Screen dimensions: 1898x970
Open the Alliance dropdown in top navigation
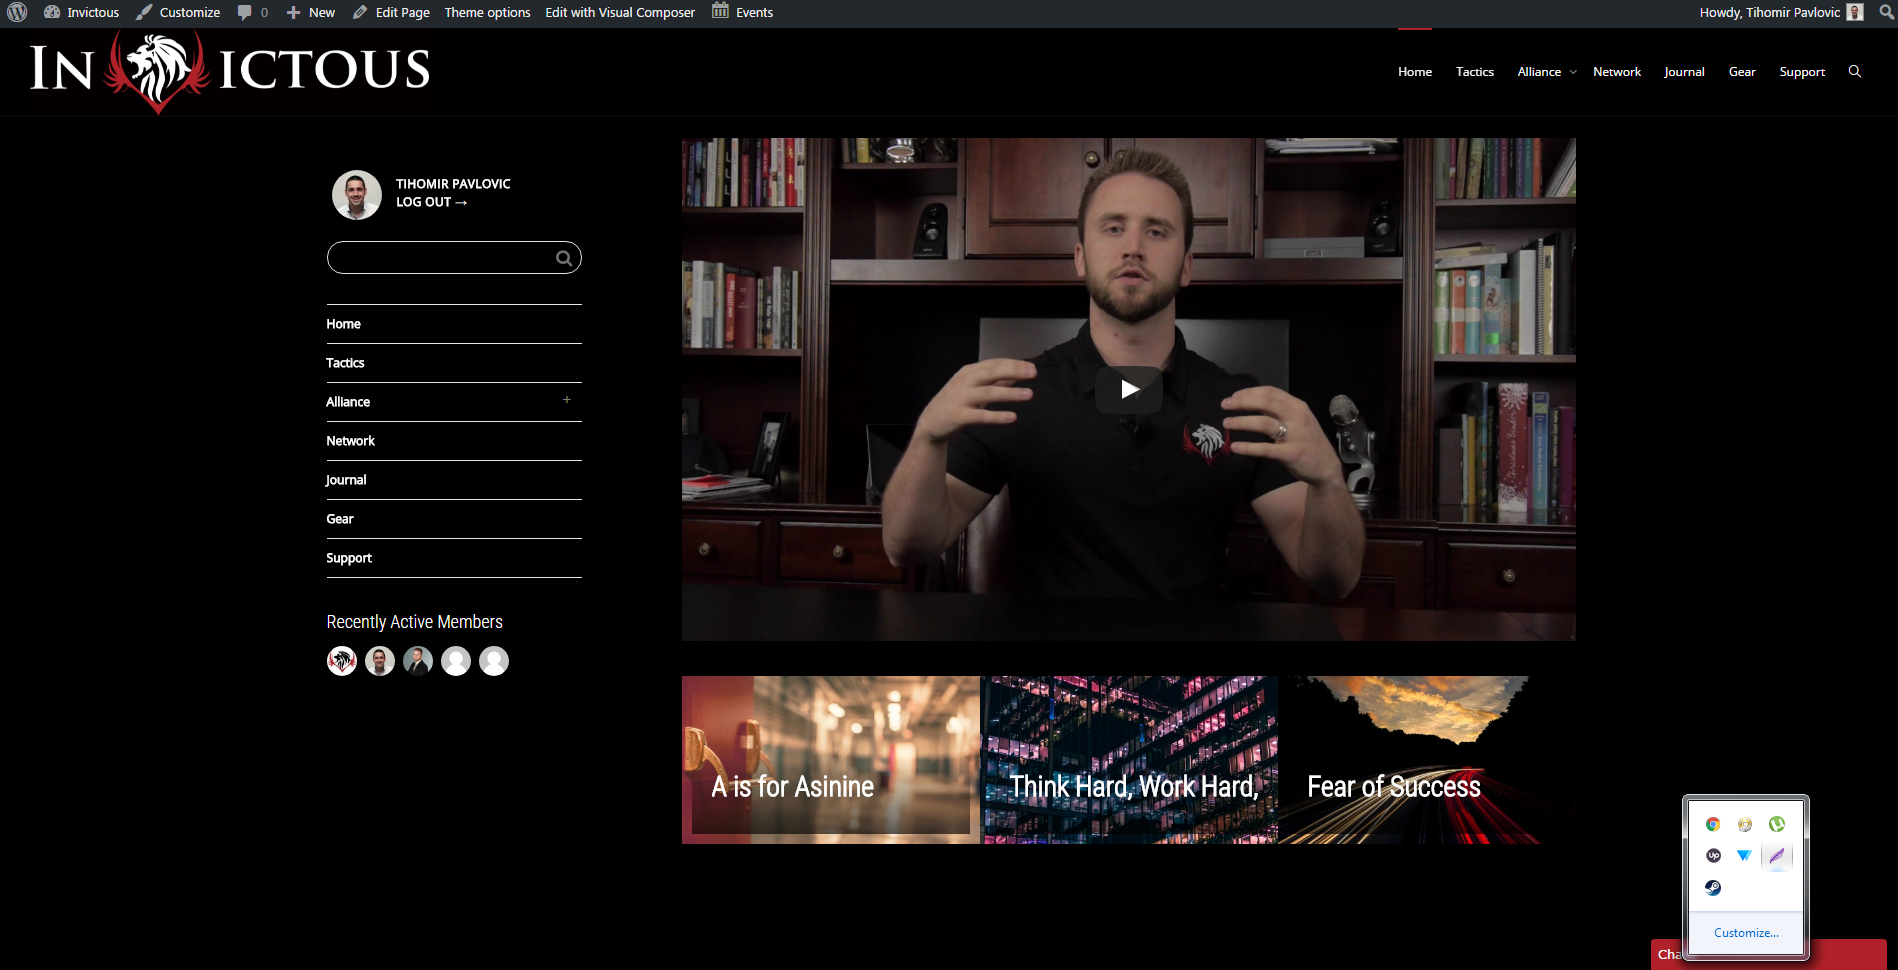(x=1546, y=72)
